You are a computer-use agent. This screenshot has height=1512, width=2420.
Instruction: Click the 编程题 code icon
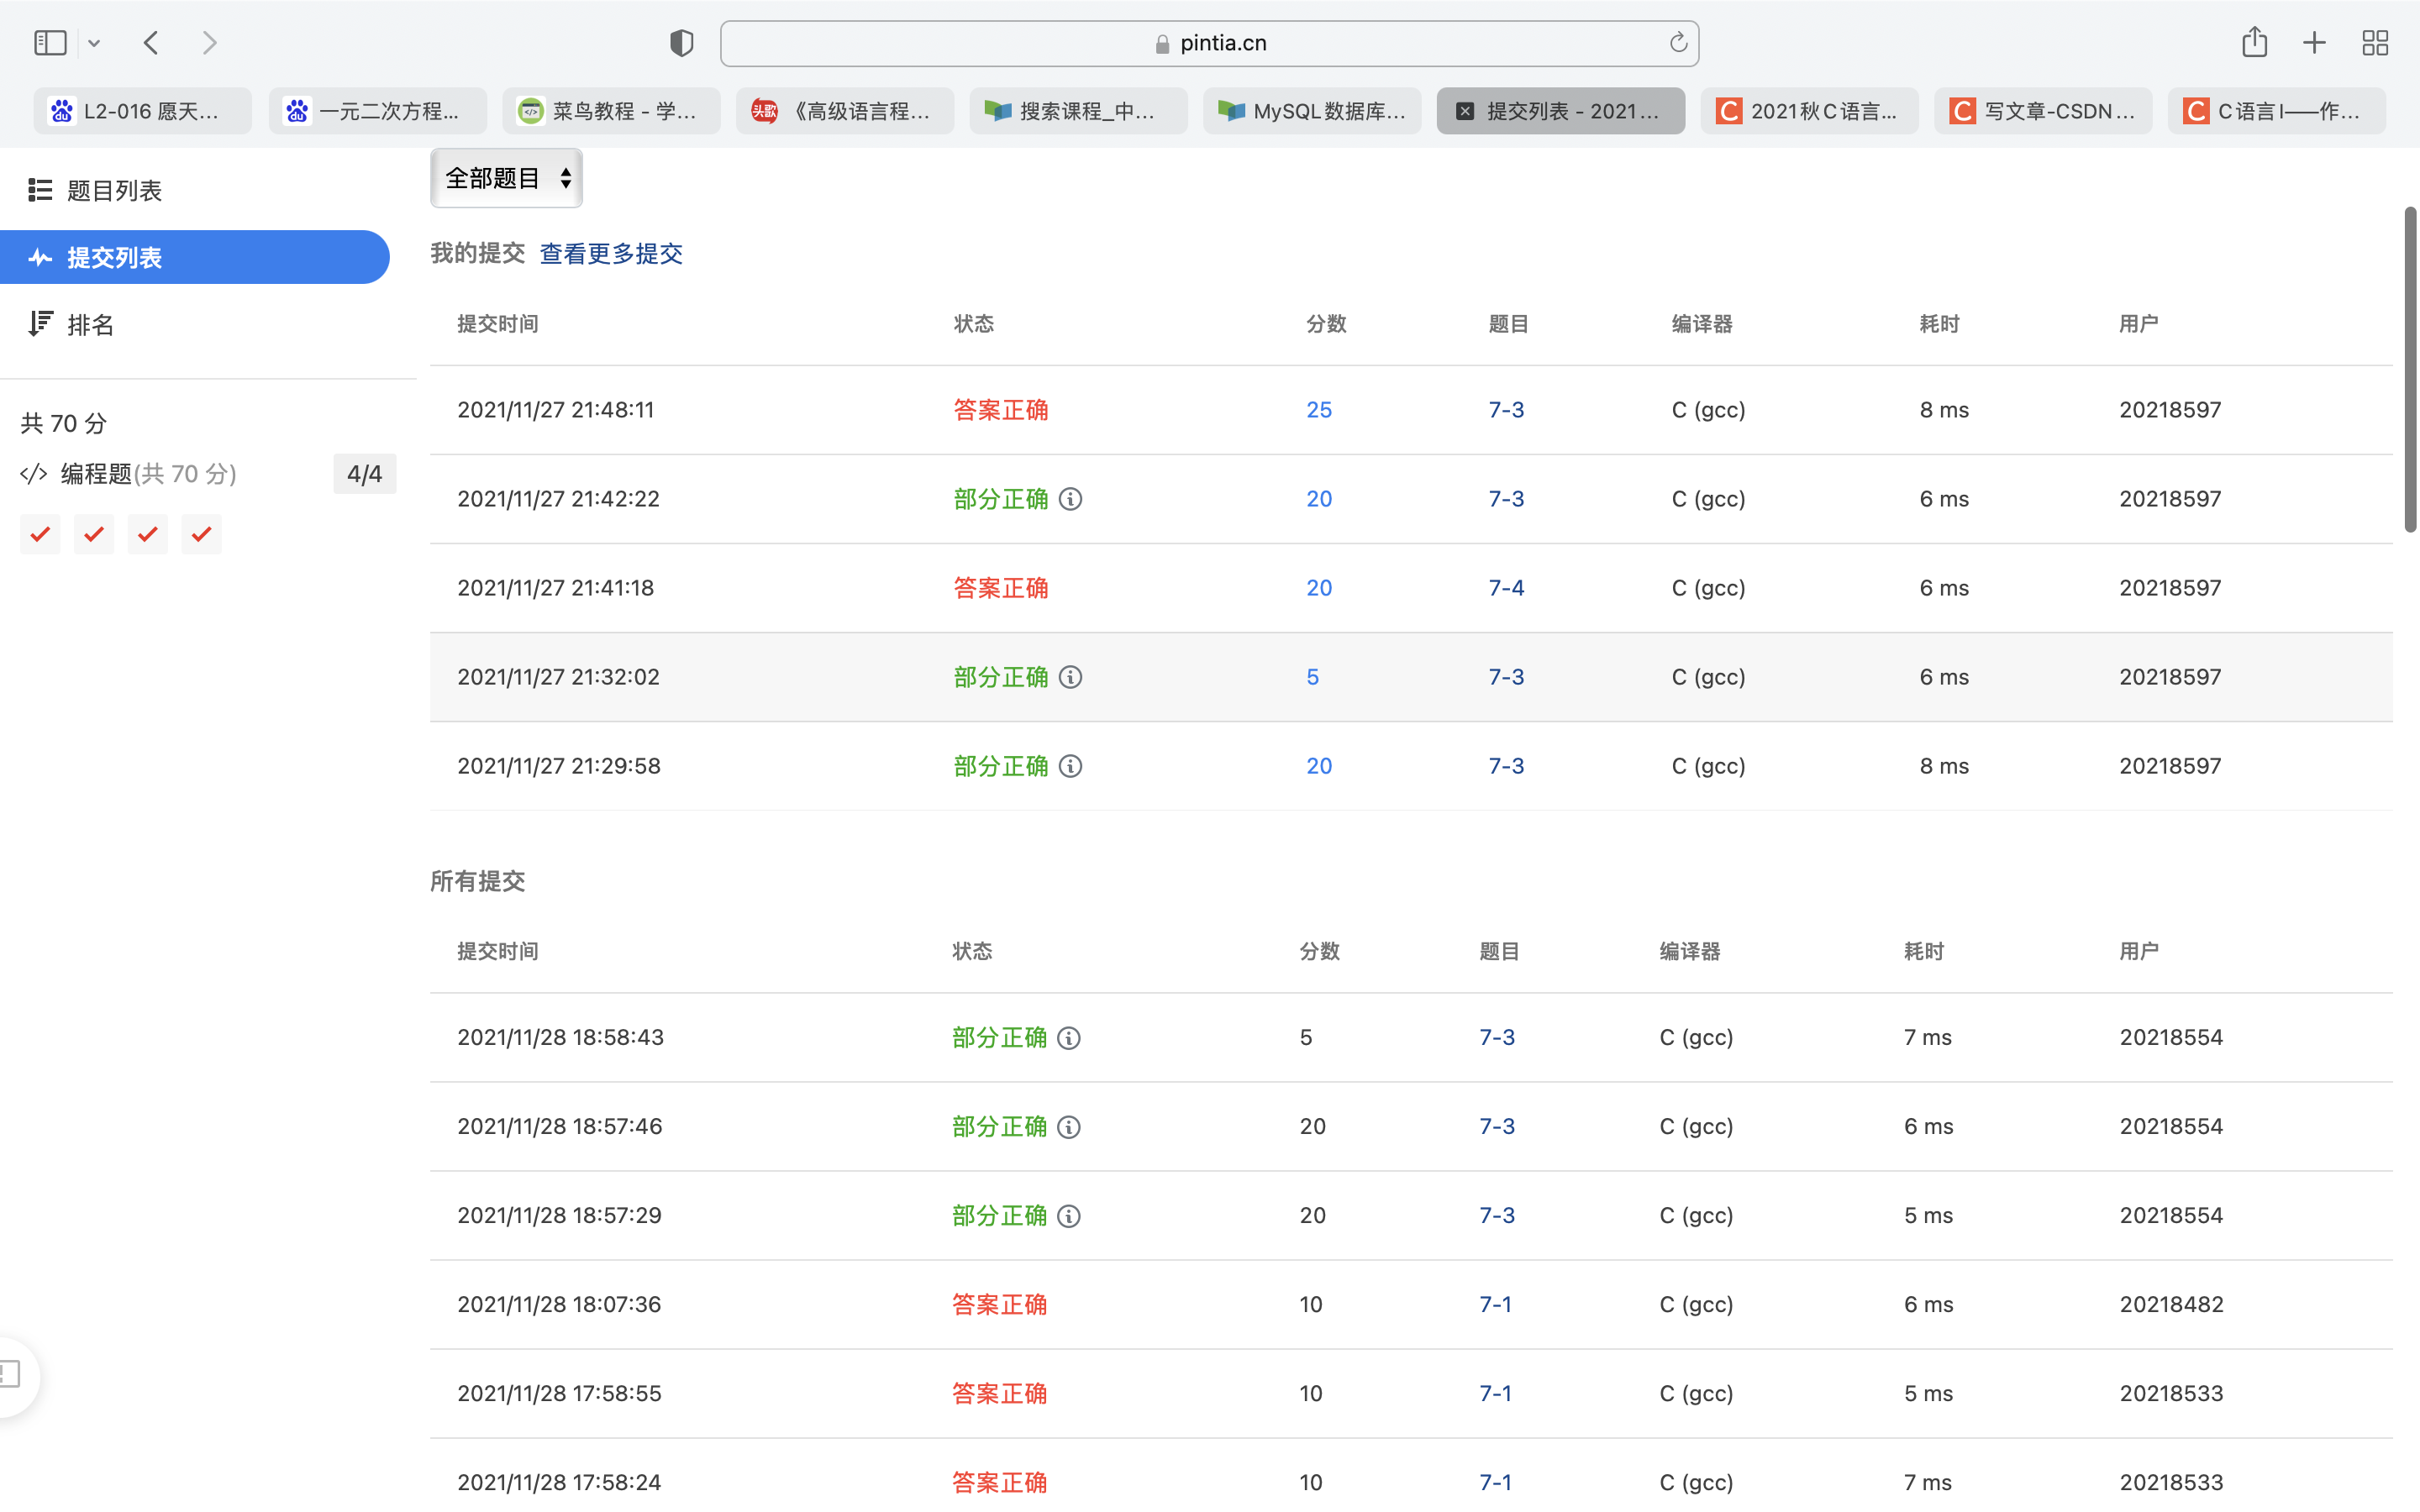coord(34,474)
